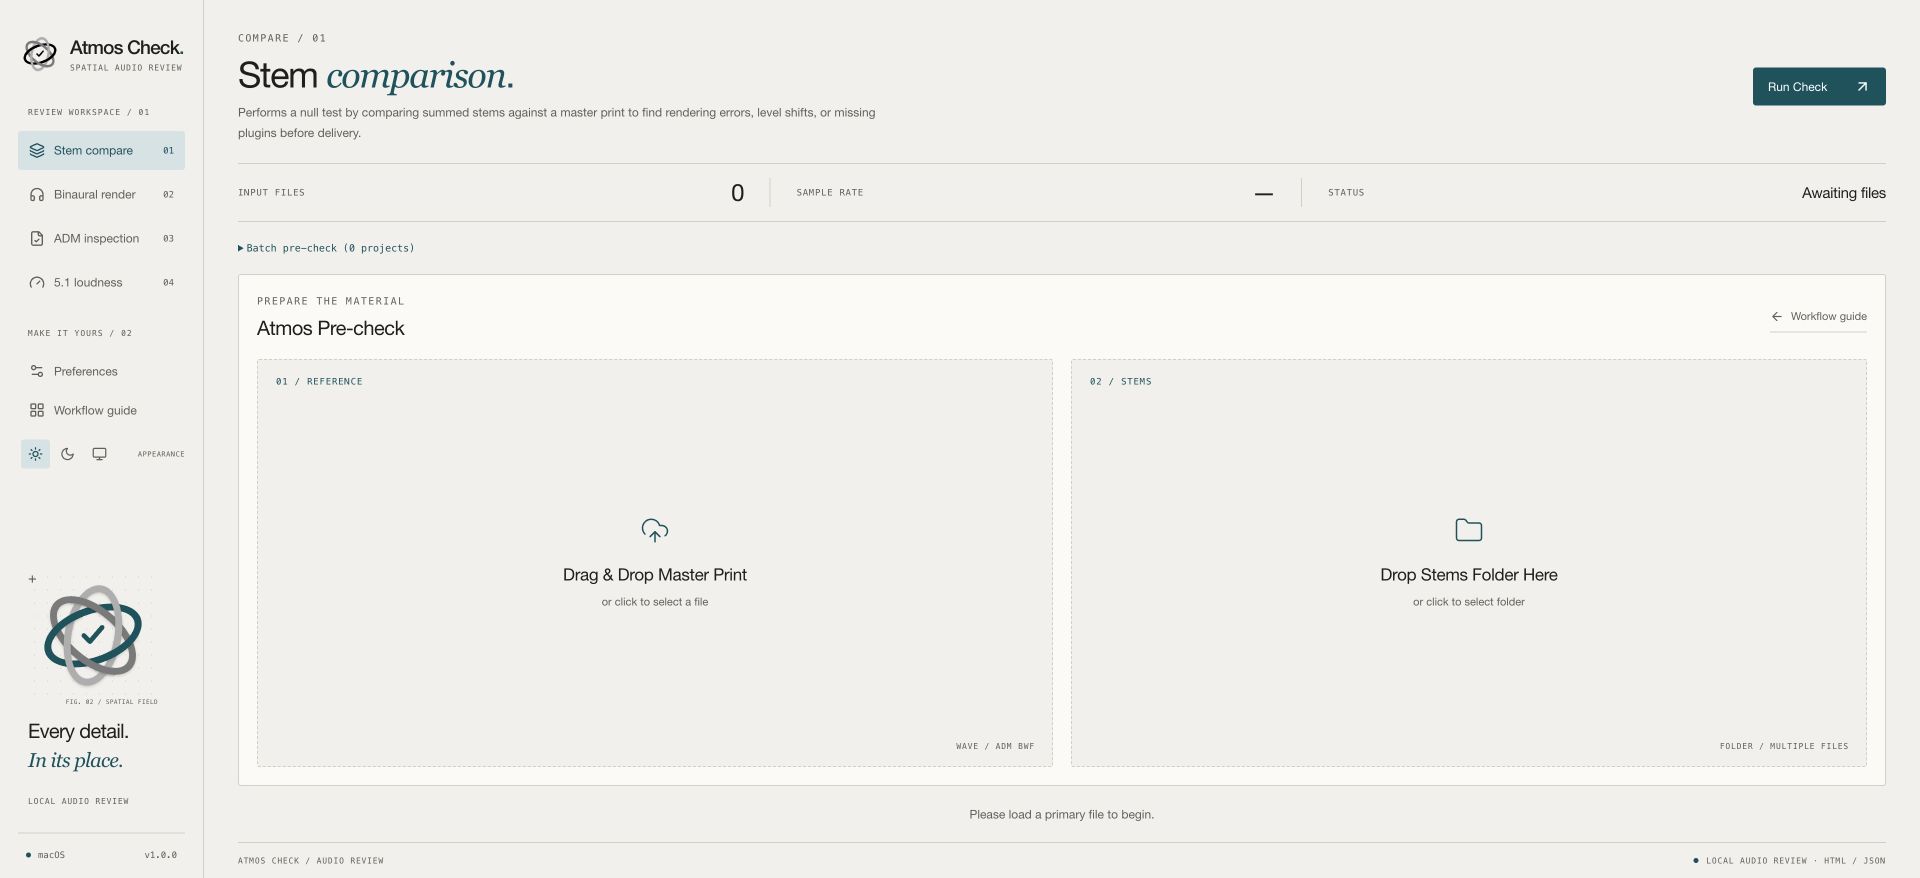
Task: Select system appearance monitor option
Action: click(100, 454)
